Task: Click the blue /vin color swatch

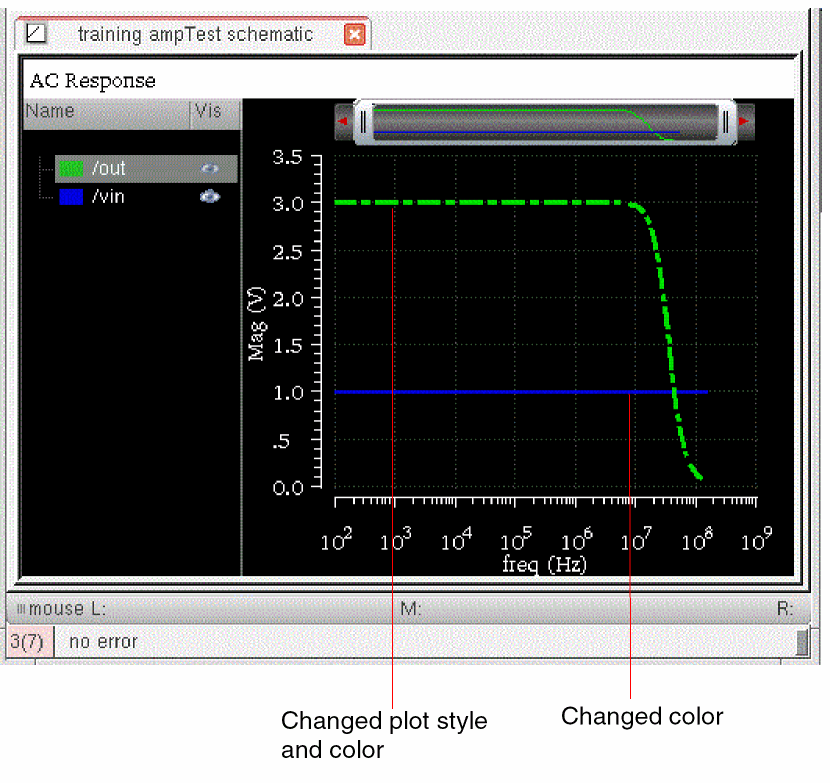Action: [72, 197]
